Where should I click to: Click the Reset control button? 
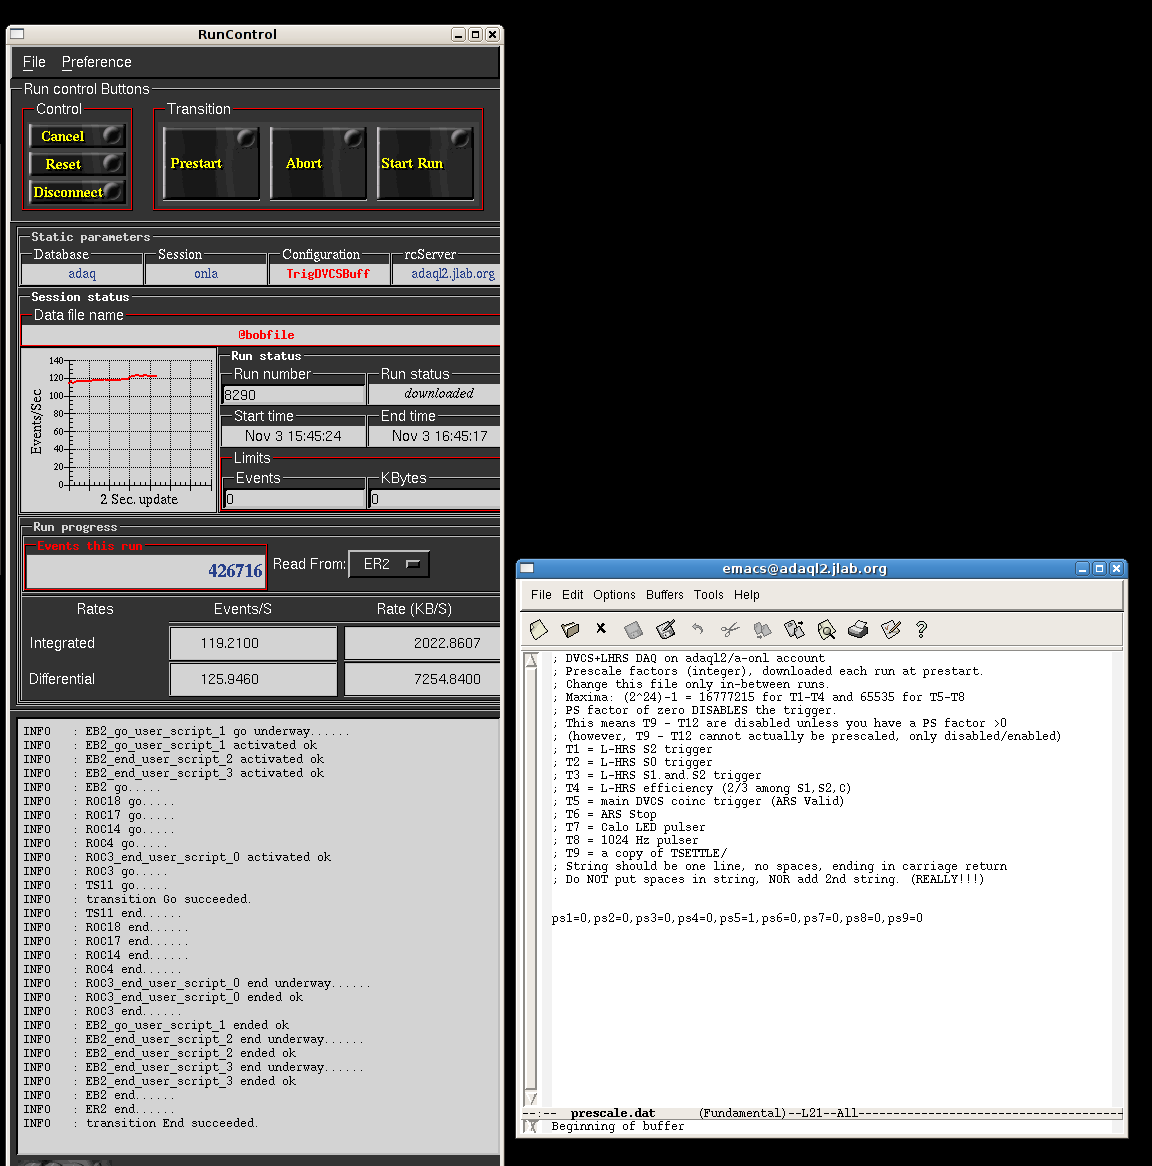[77, 164]
